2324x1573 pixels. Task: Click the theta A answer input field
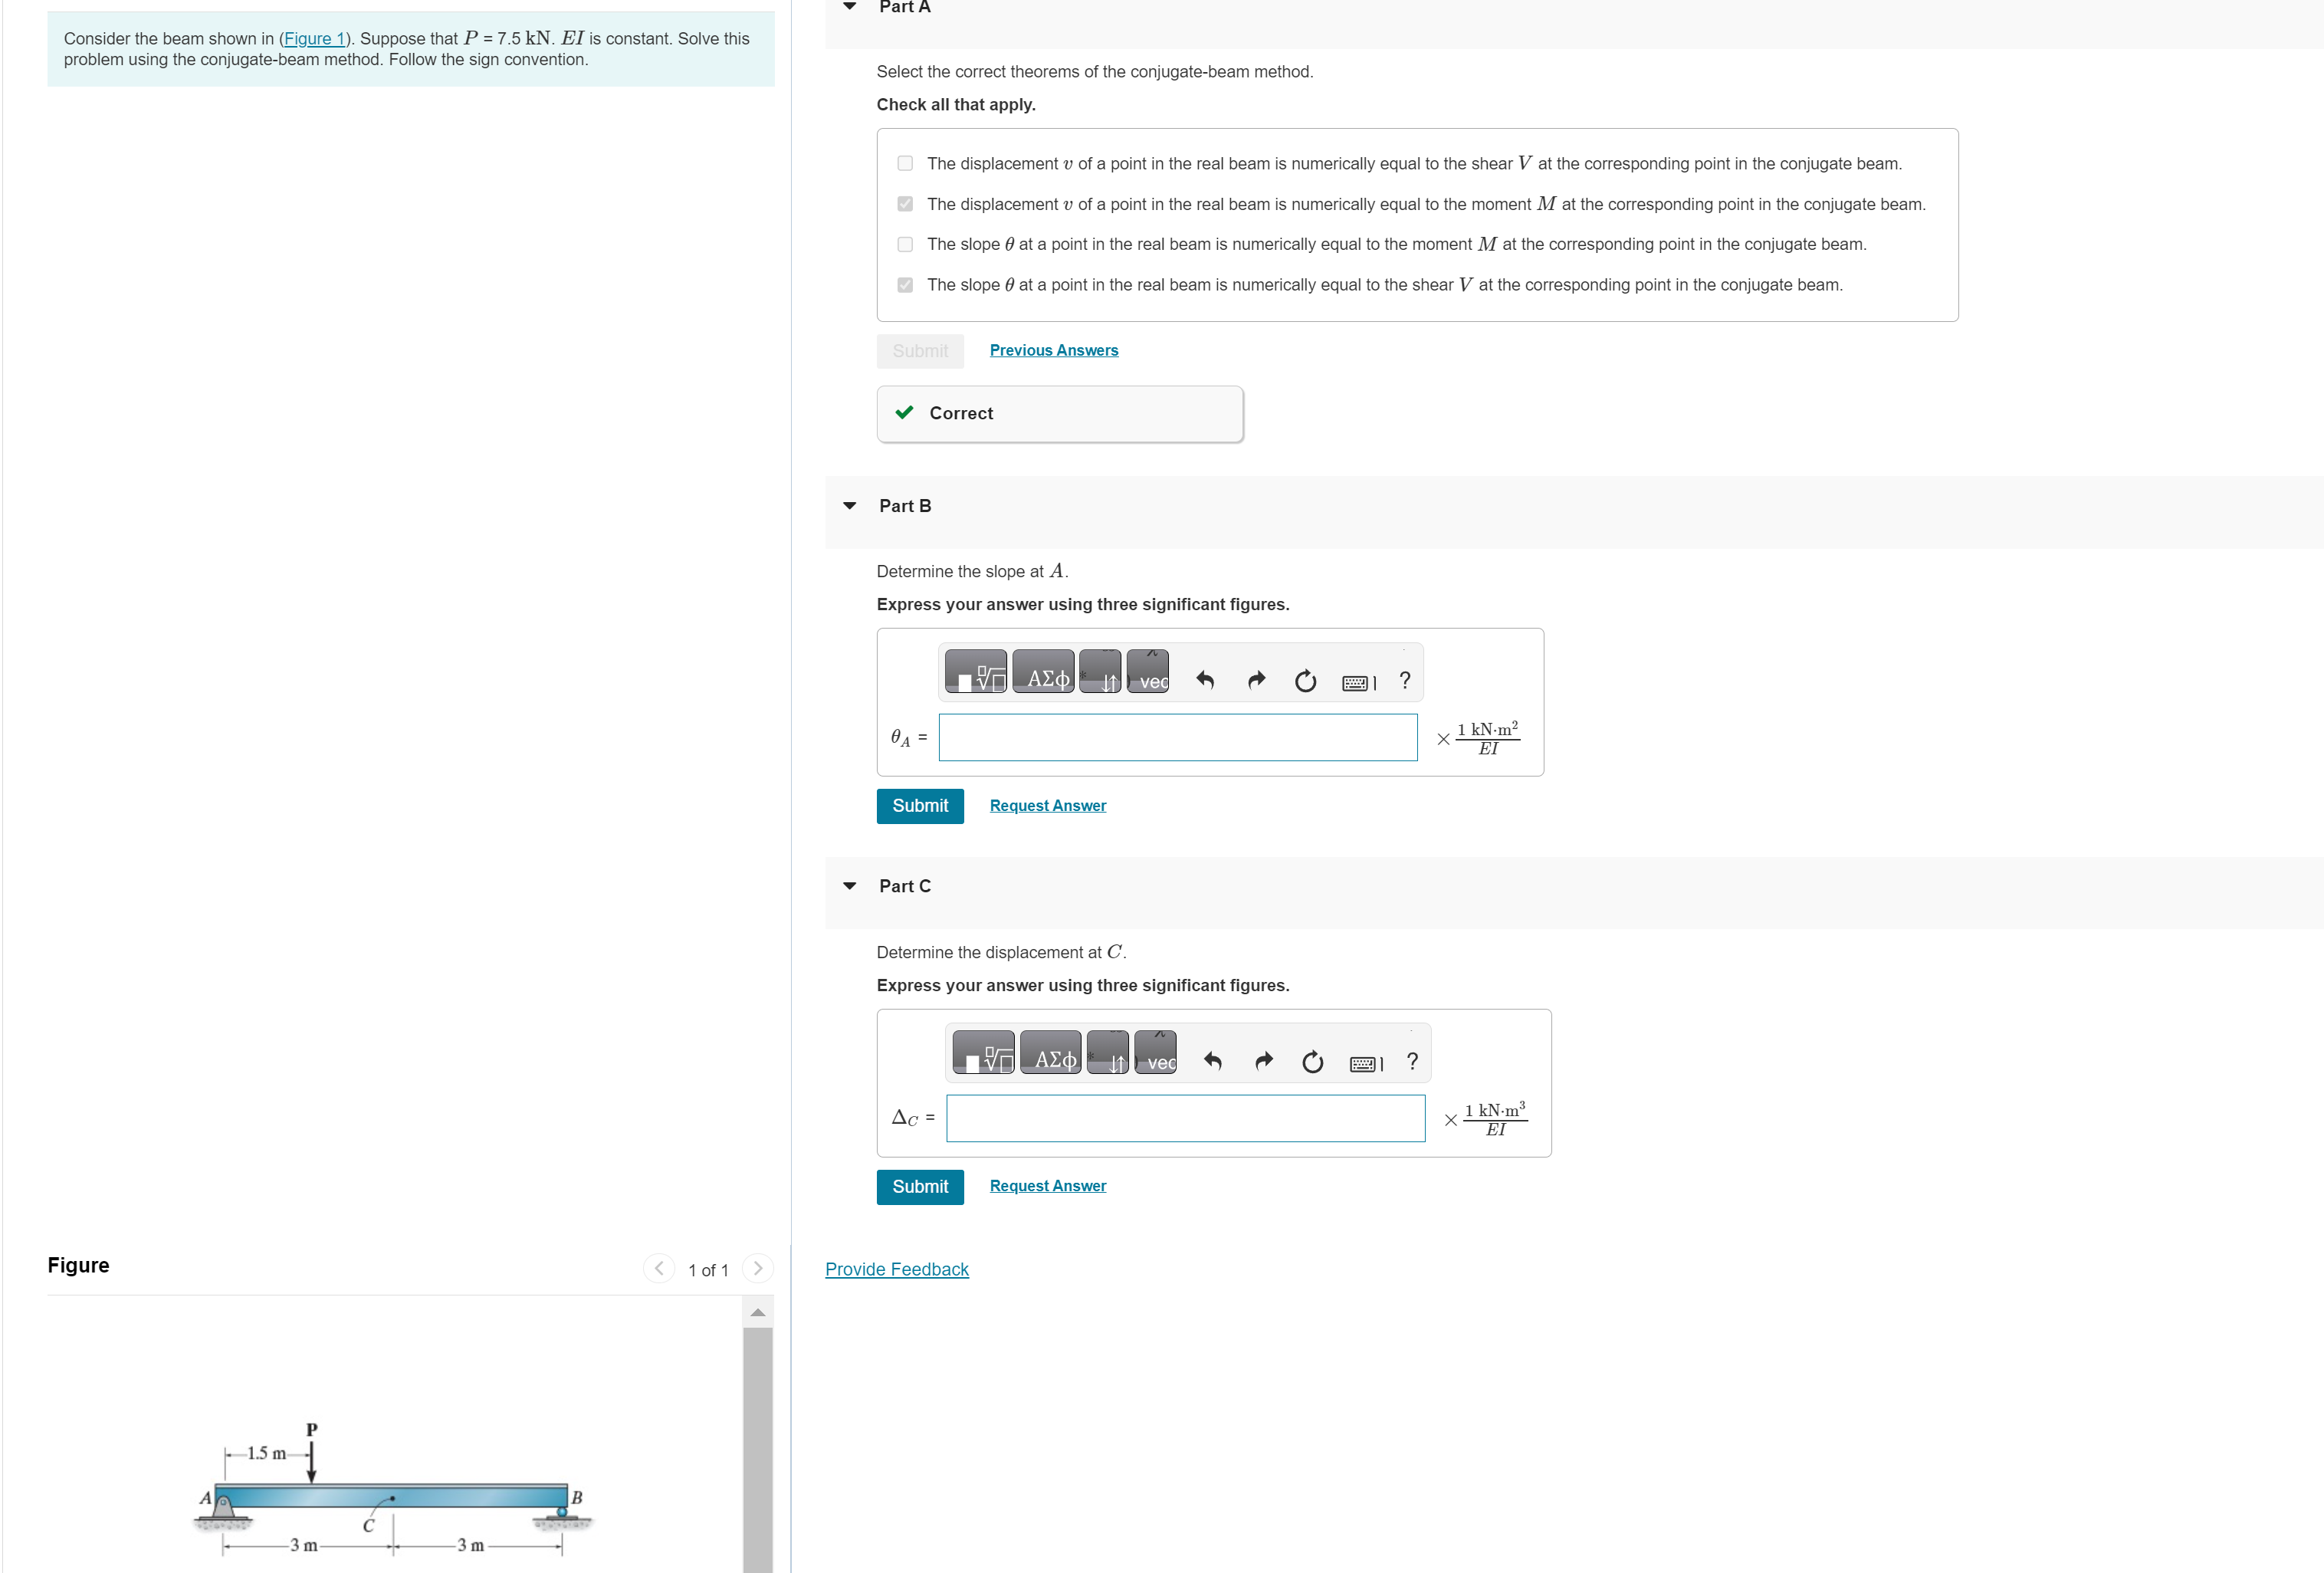[x=1177, y=738]
